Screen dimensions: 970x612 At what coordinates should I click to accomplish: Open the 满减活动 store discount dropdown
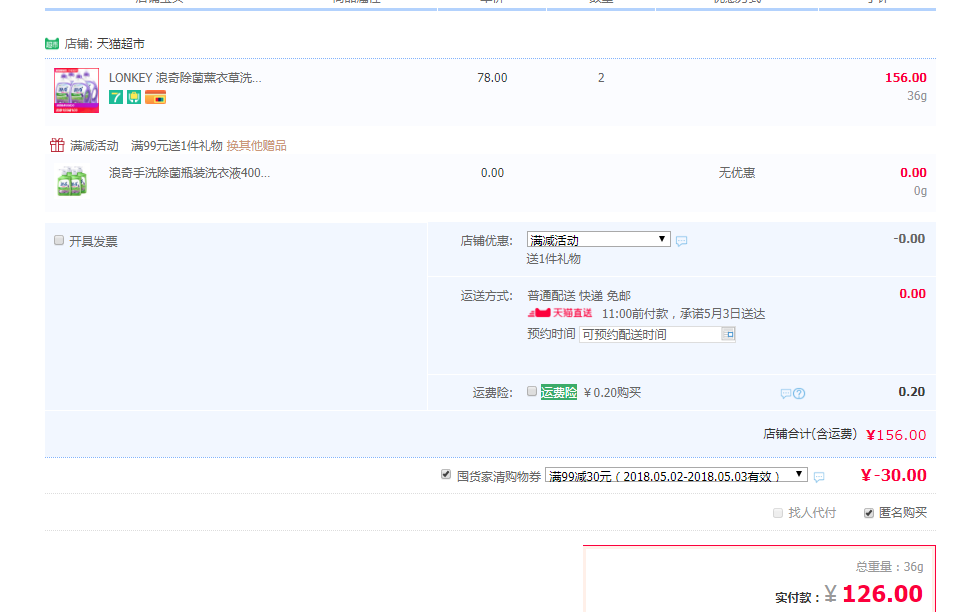(x=599, y=239)
